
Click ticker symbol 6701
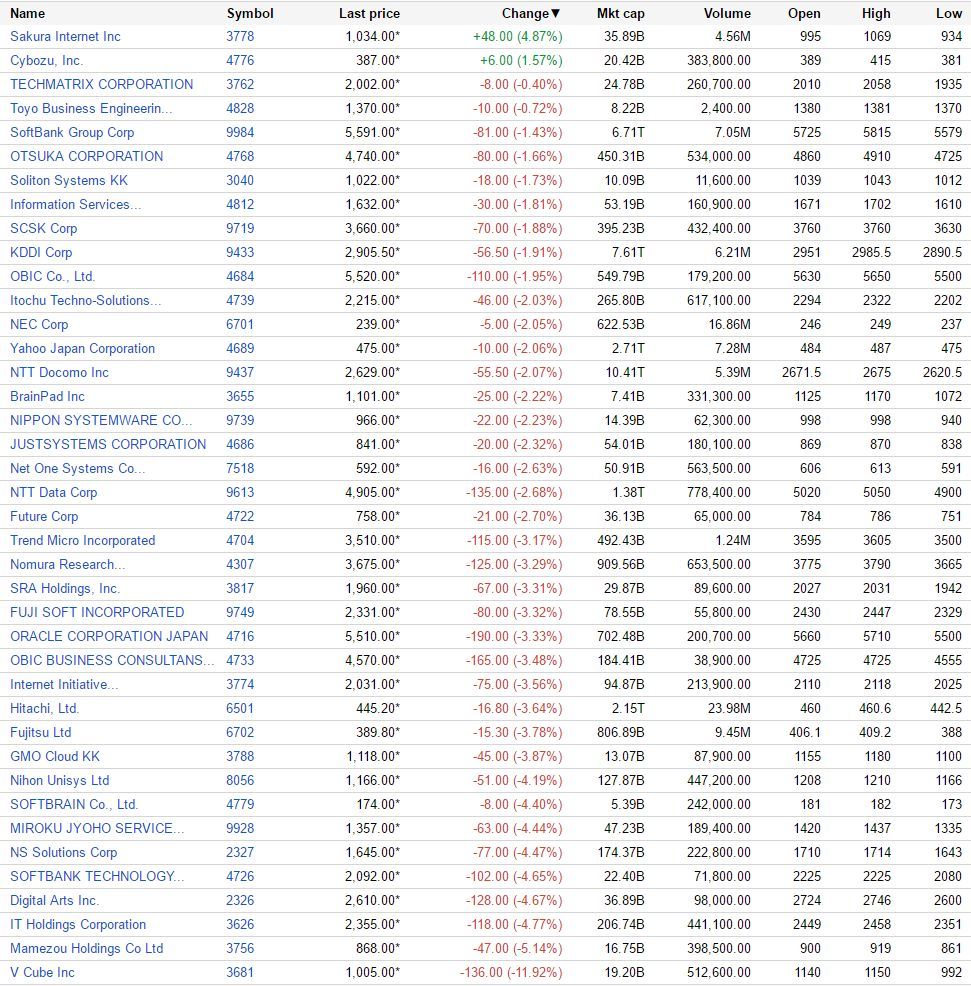[240, 324]
